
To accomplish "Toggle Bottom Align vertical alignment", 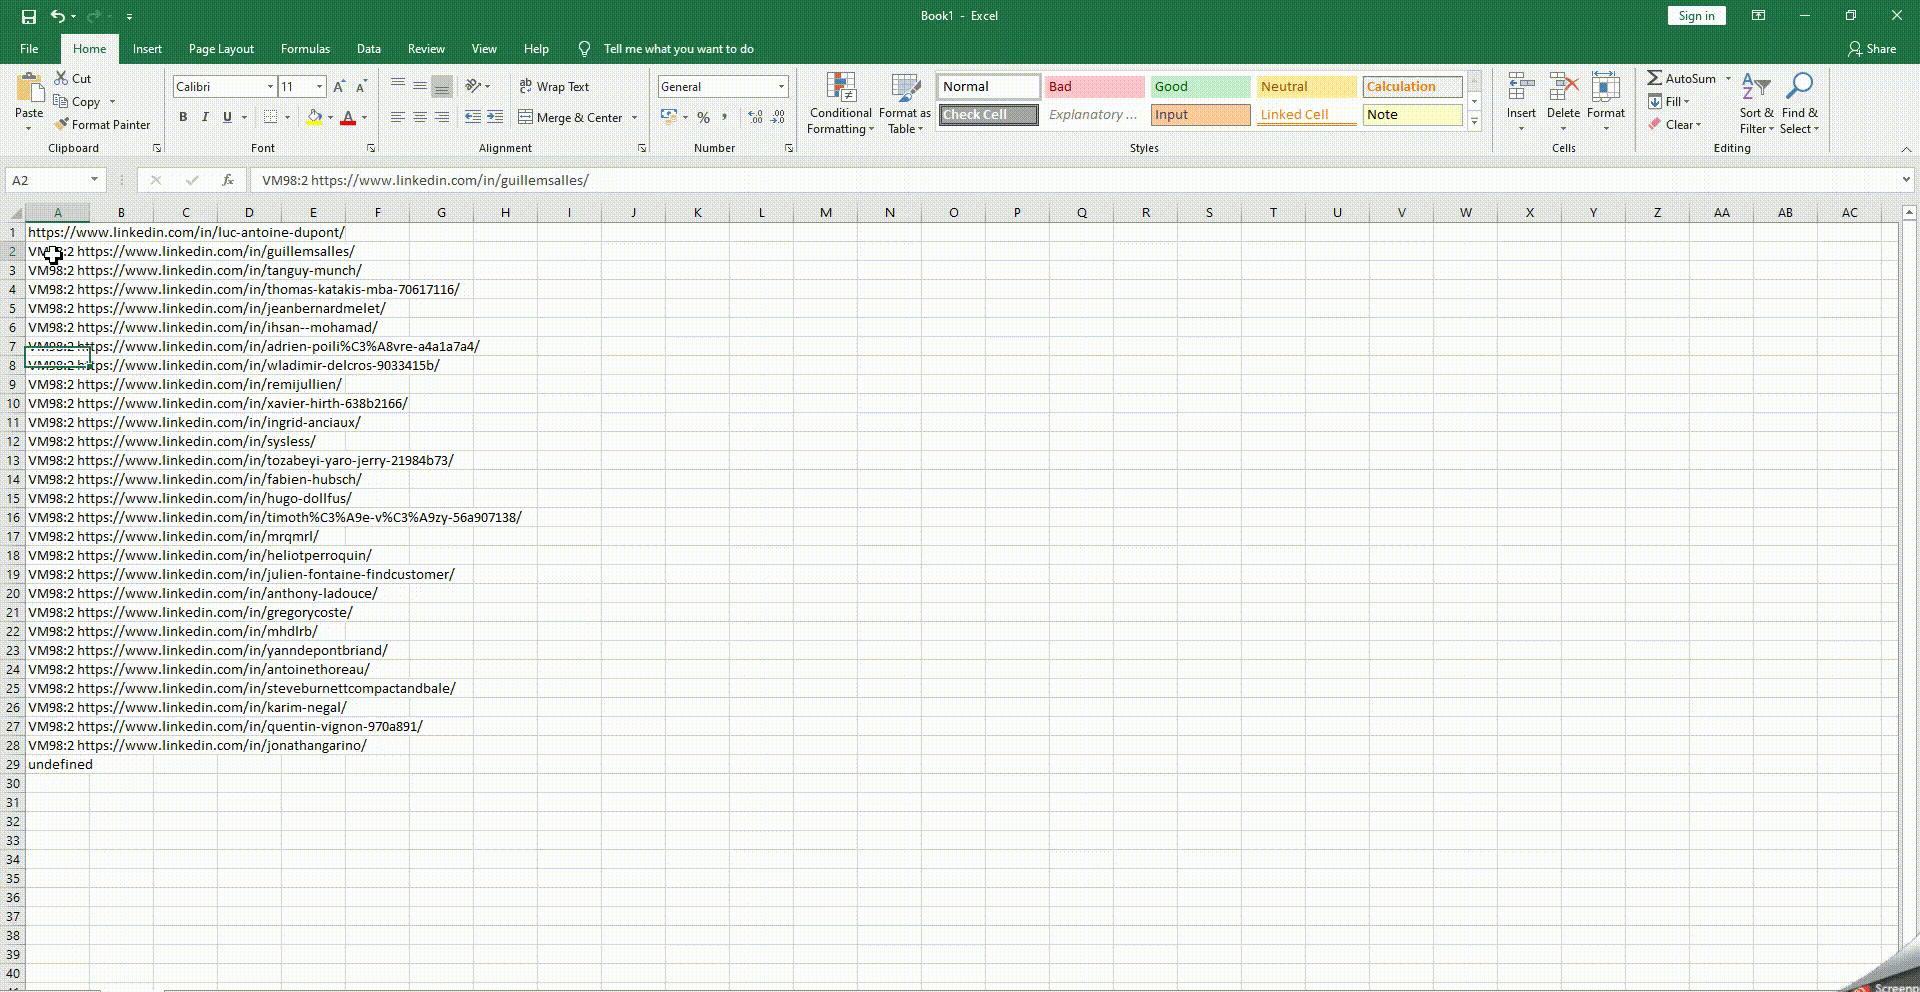I will [x=441, y=86].
